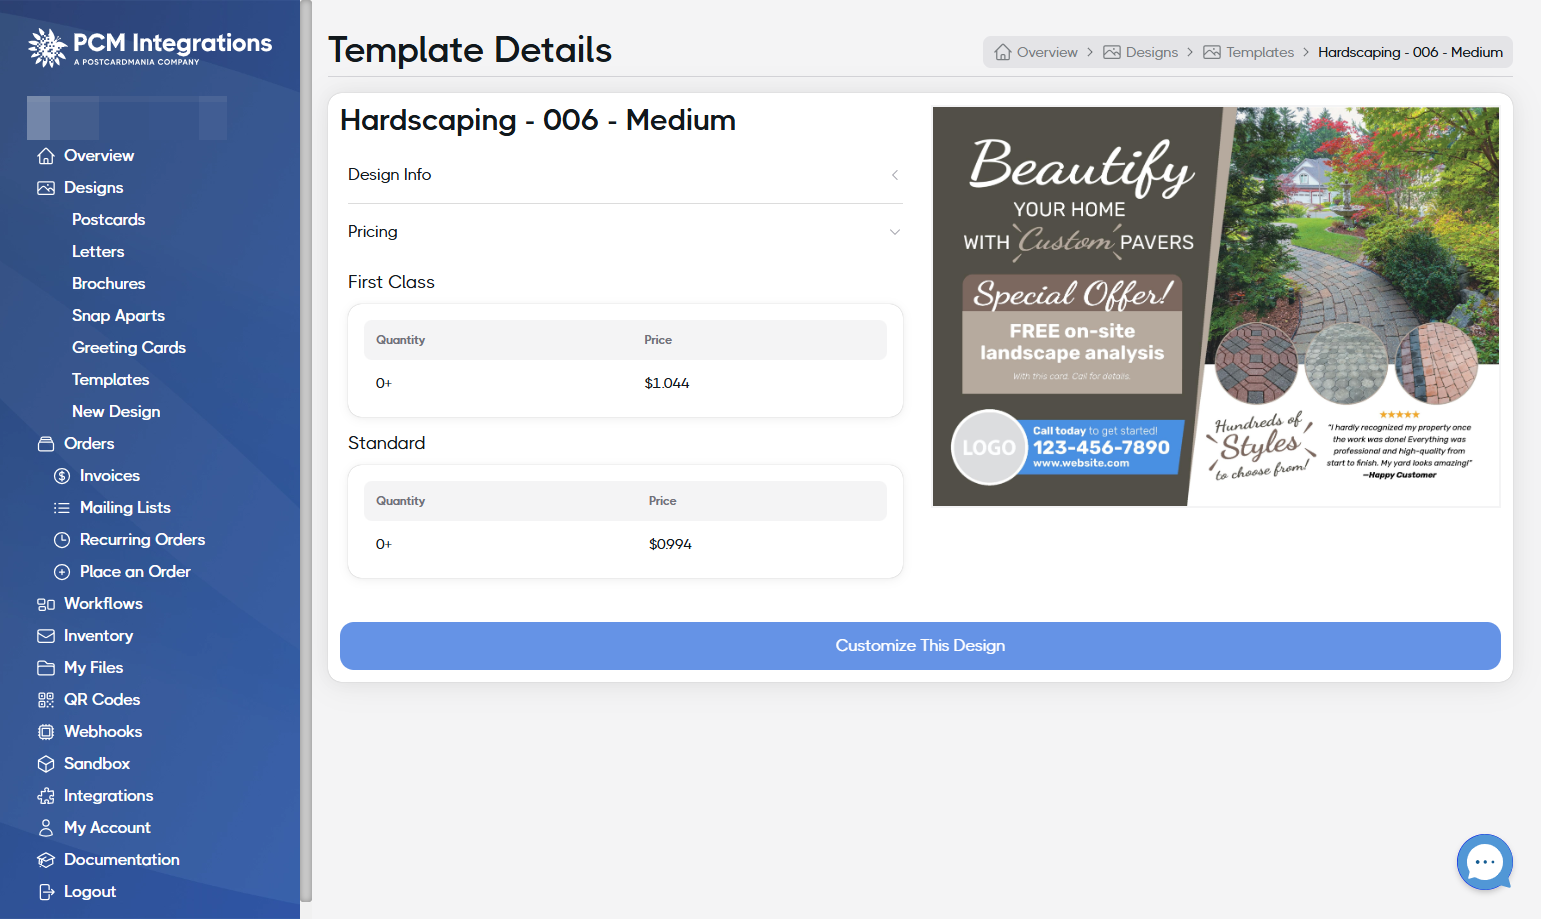1541x919 pixels.
Task: Click the Orders box icon in sidebar
Action: pos(46,444)
